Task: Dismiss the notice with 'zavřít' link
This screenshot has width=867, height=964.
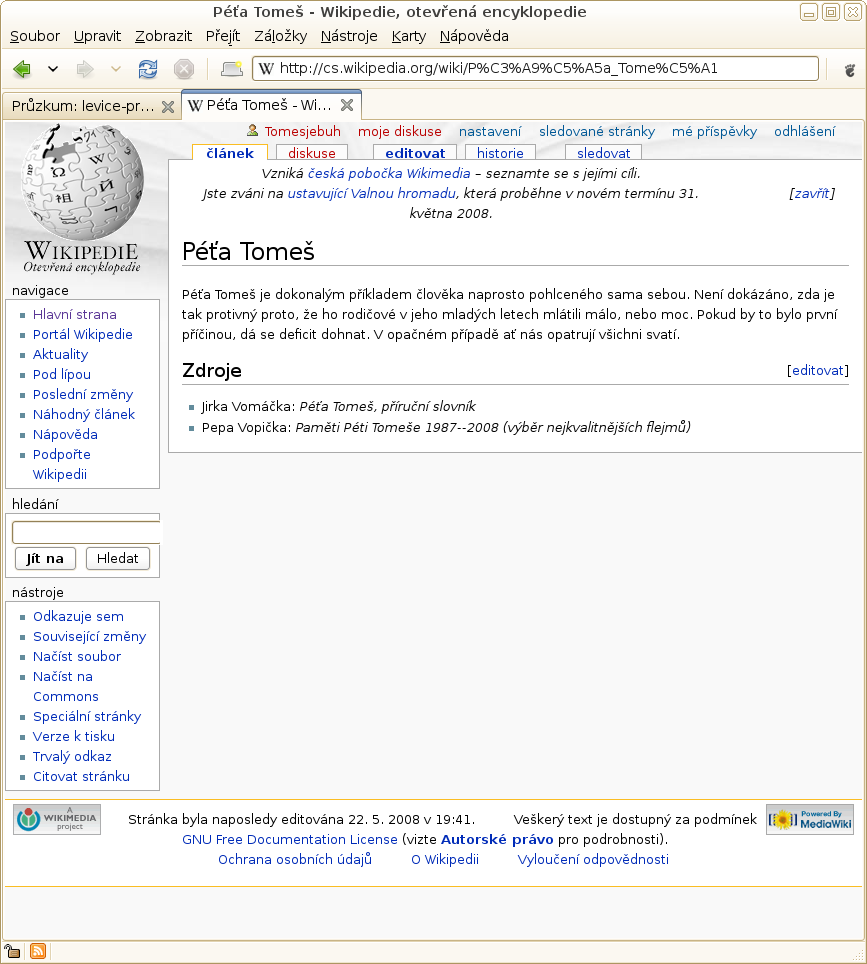Action: 812,193
